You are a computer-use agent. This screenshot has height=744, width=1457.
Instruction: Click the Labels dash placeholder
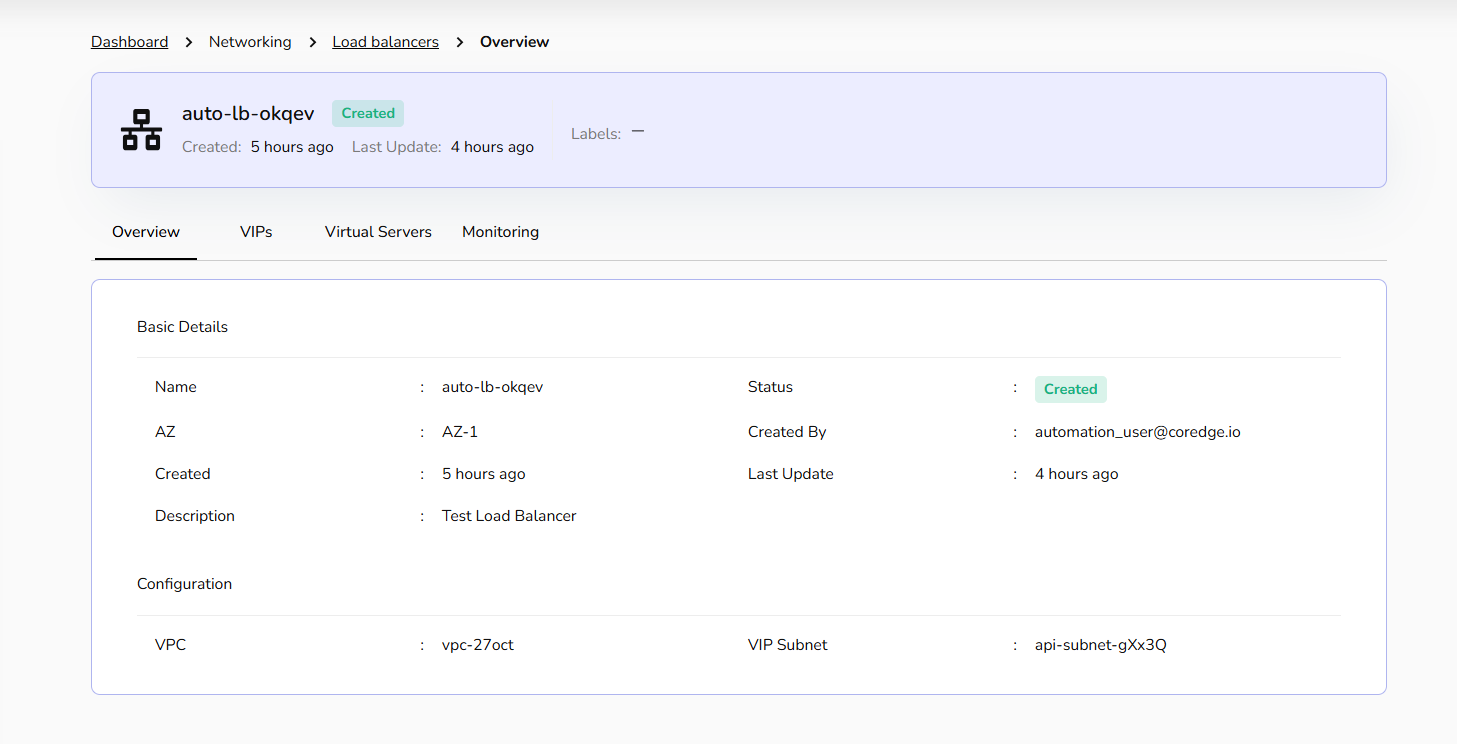[x=637, y=132]
